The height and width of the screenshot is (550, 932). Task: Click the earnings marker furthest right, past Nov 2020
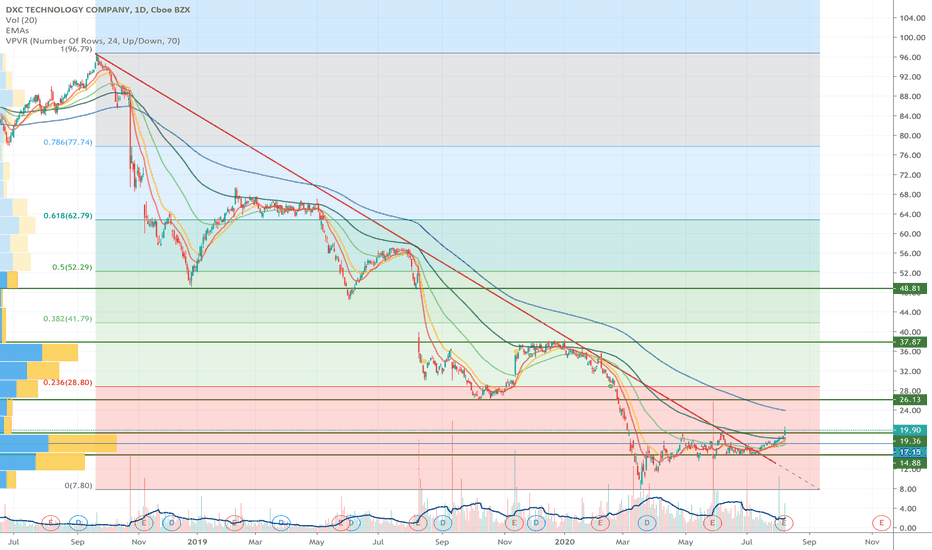tap(881, 523)
